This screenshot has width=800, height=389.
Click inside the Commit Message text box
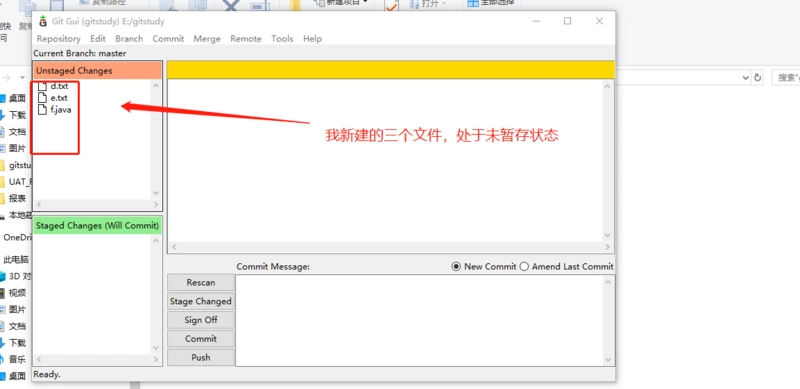(x=419, y=320)
